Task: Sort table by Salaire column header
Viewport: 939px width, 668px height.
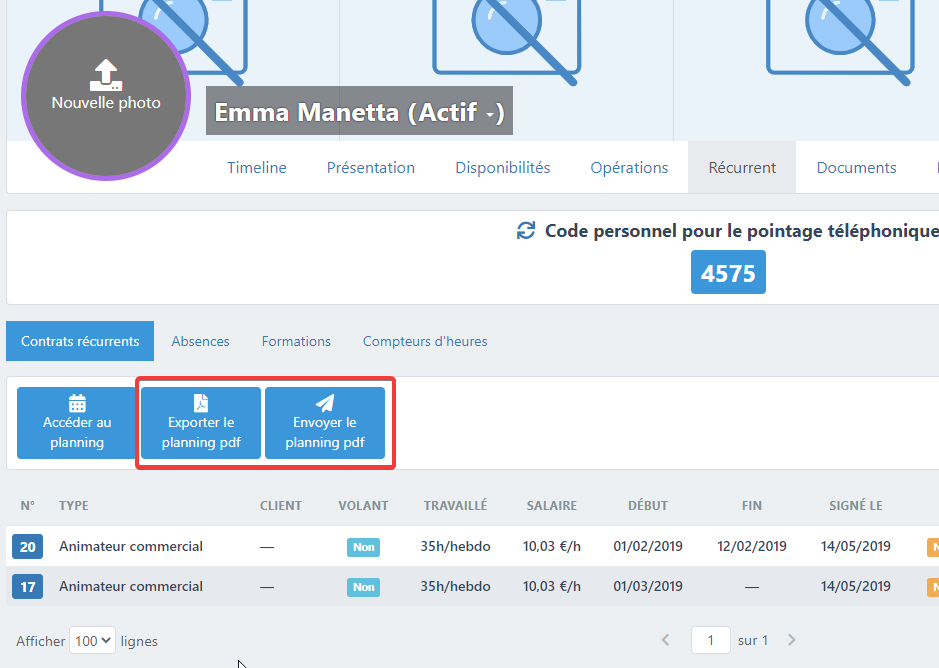Action: click(551, 506)
